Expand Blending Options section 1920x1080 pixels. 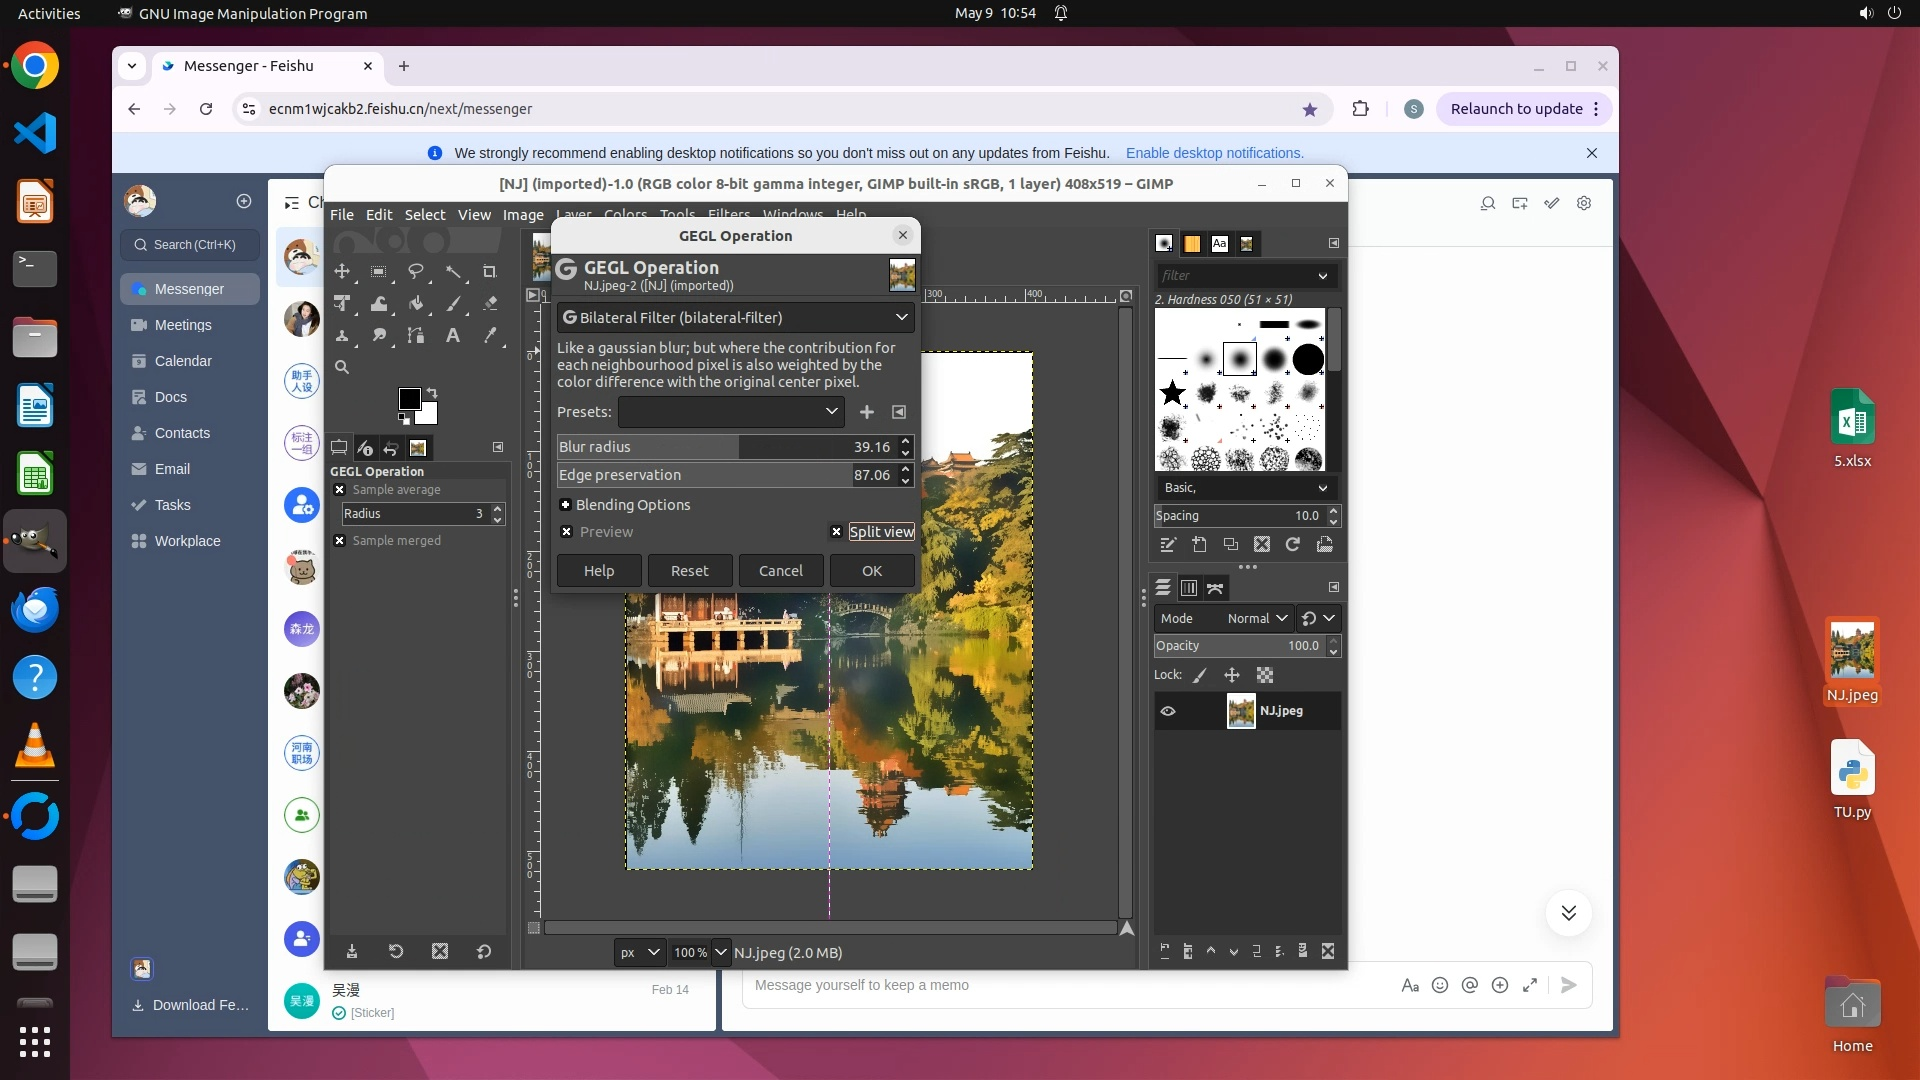[x=566, y=505]
